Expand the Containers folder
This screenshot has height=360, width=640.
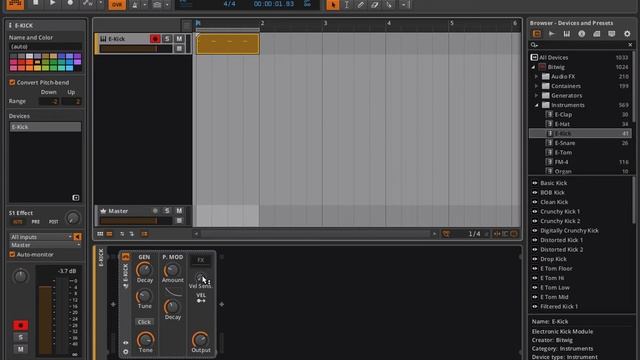[x=537, y=86]
